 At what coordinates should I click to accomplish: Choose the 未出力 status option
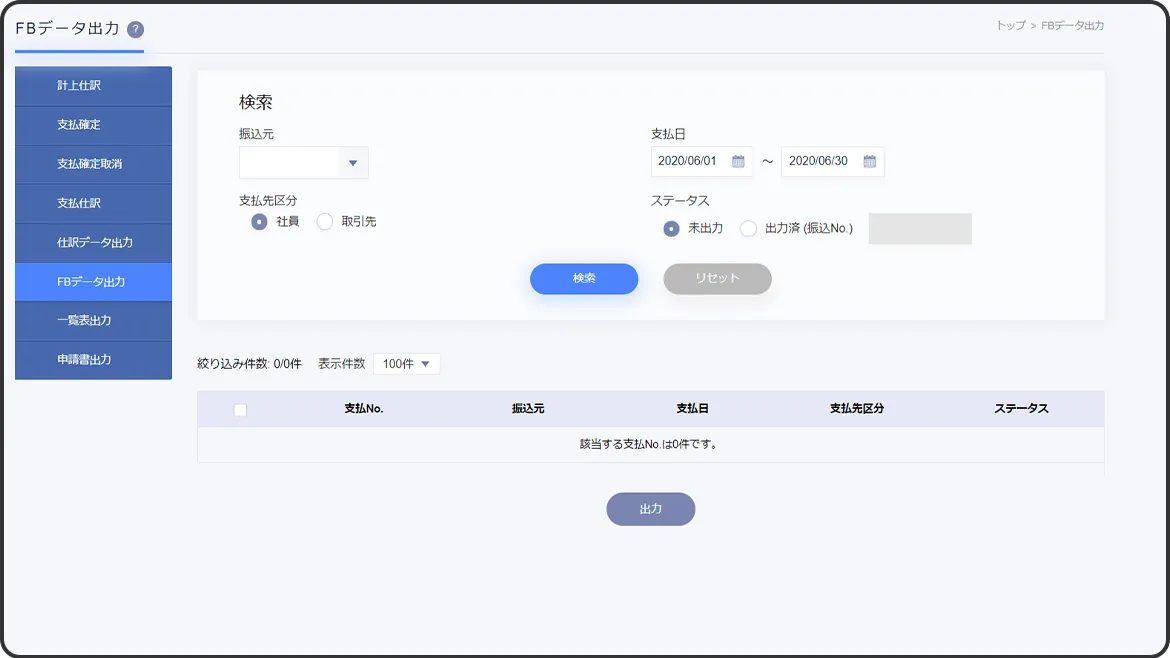pyautogui.click(x=672, y=229)
